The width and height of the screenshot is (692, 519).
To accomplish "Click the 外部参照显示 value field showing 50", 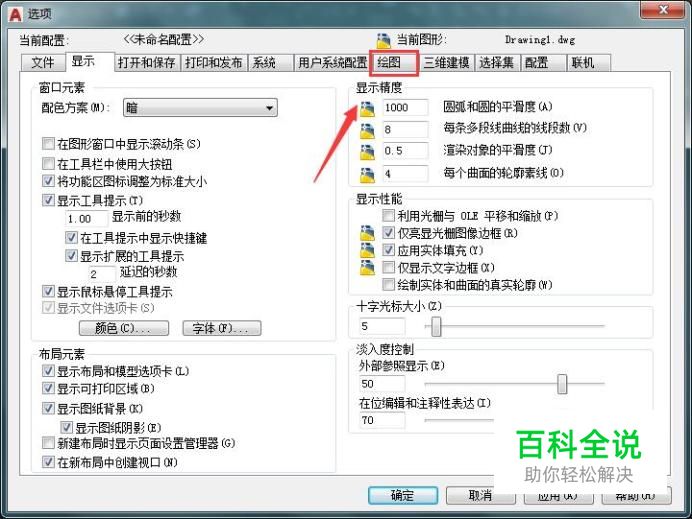I will [382, 384].
